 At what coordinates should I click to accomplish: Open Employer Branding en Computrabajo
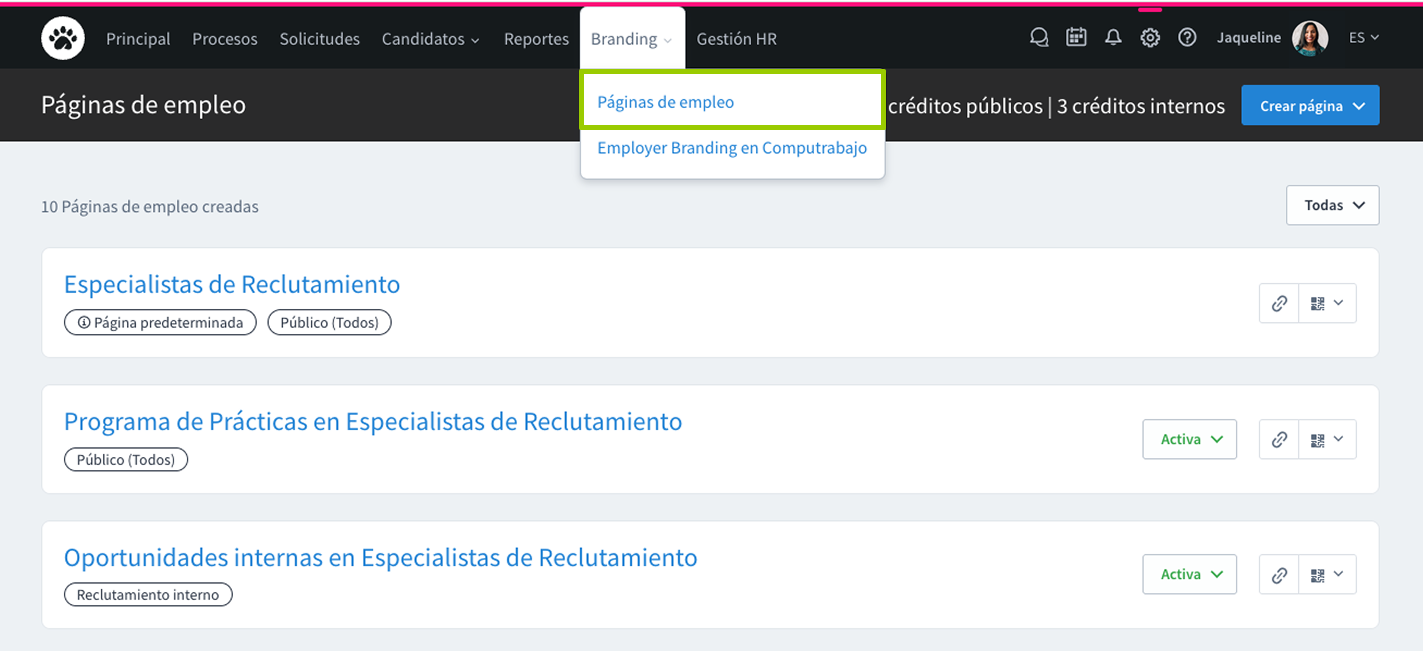click(732, 148)
